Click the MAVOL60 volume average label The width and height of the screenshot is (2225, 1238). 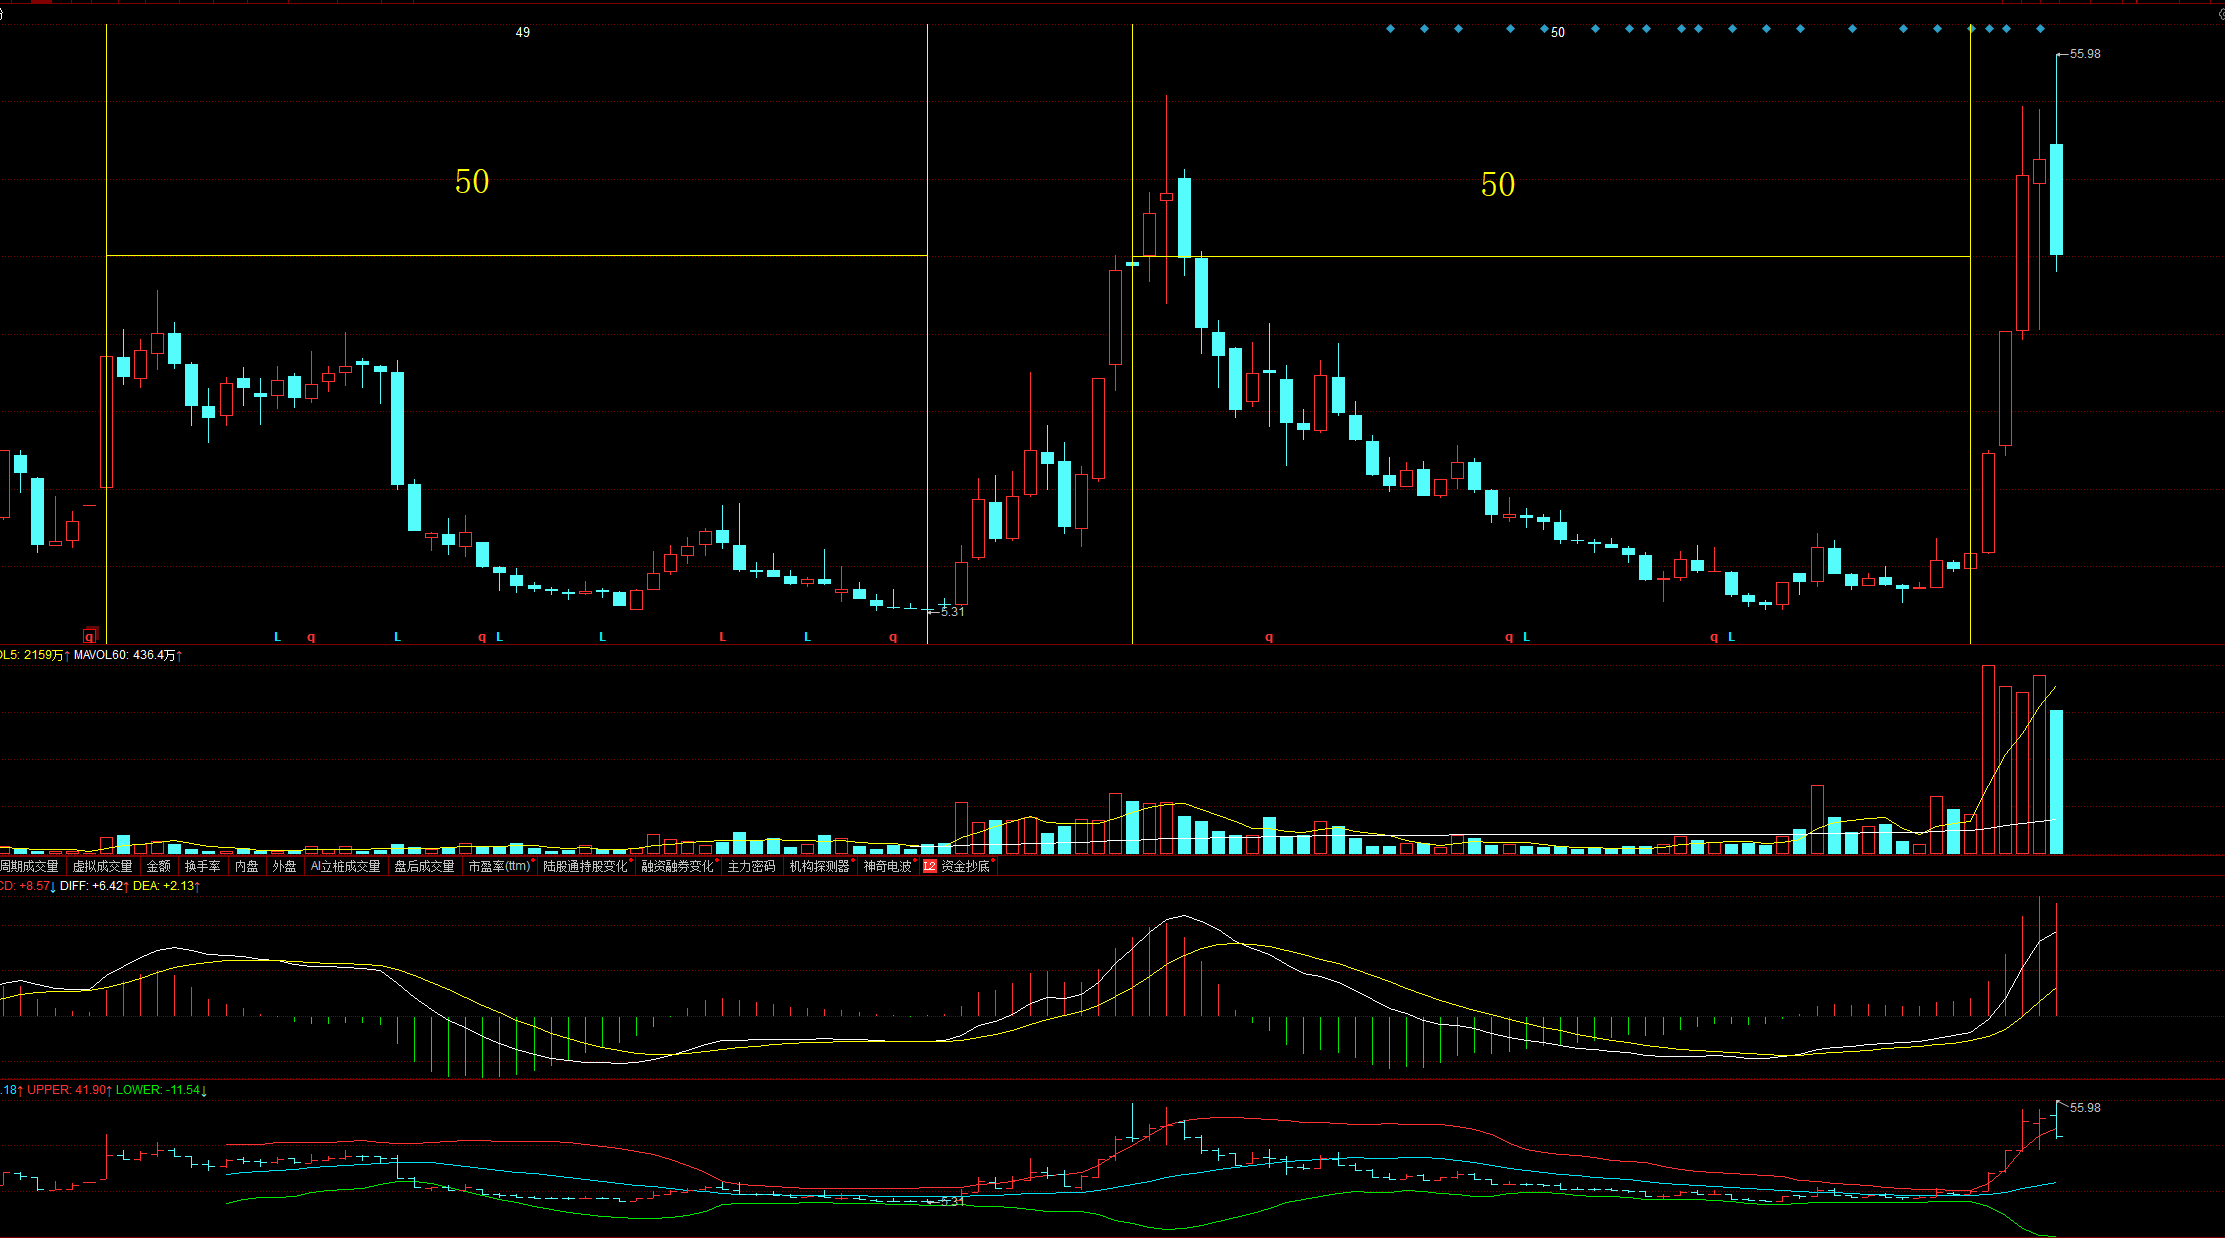coord(126,655)
